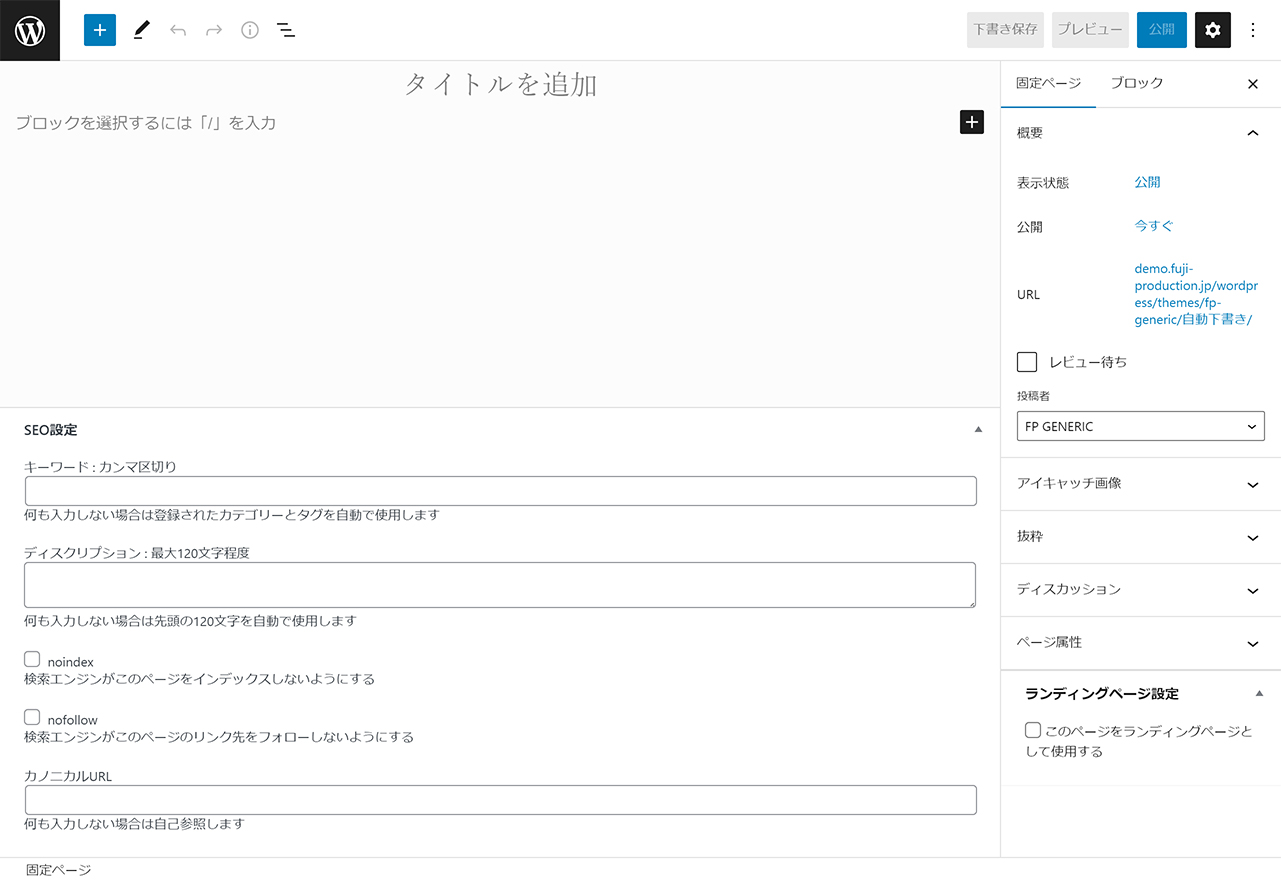Check the noindex checkbox
This screenshot has height=882, width=1281.
click(32, 659)
